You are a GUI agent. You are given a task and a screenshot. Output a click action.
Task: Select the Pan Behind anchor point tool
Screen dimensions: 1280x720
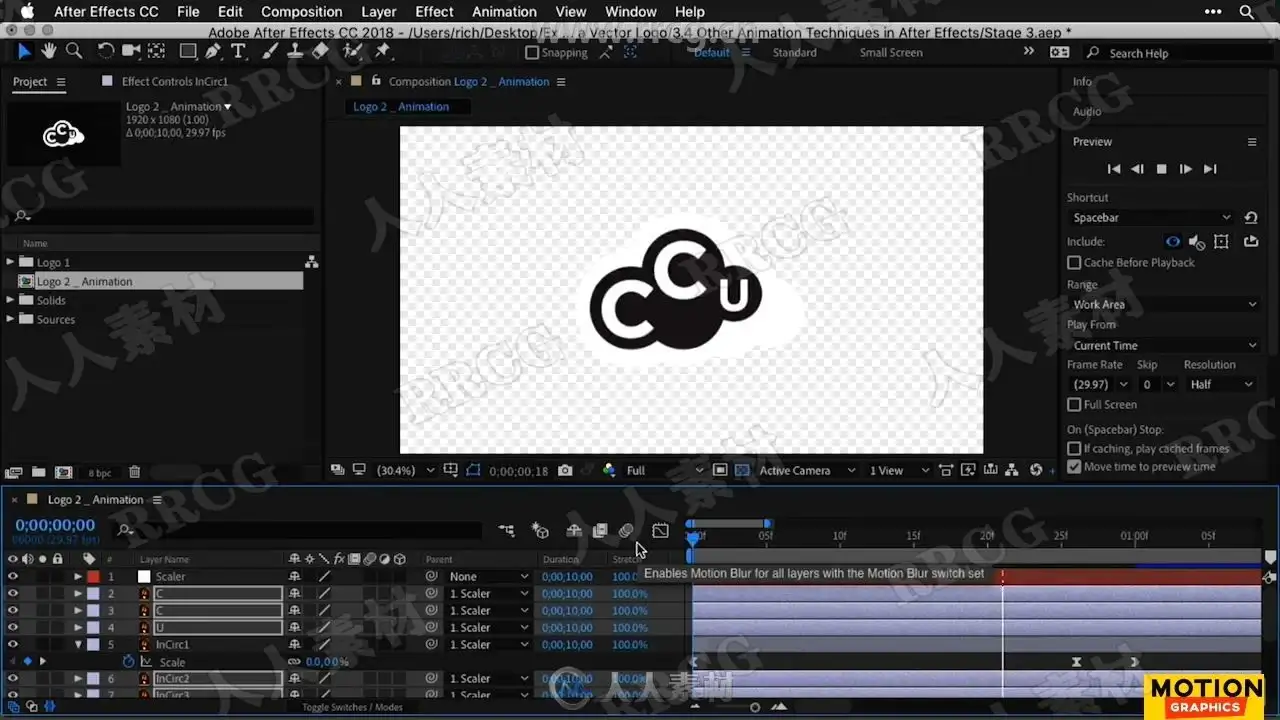[x=157, y=51]
